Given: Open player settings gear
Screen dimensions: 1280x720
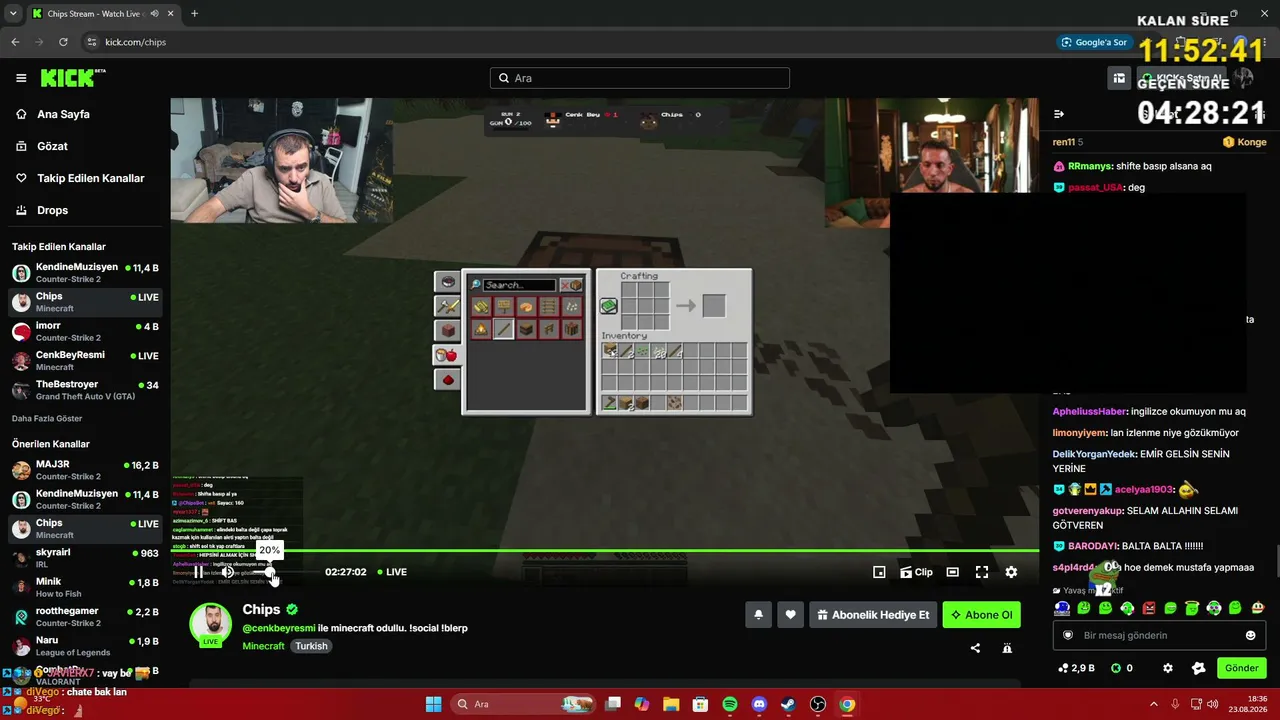Looking at the screenshot, I should (x=1011, y=572).
